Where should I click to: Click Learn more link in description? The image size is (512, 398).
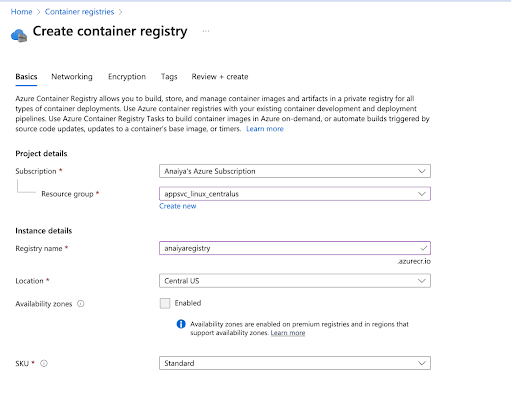coord(265,129)
